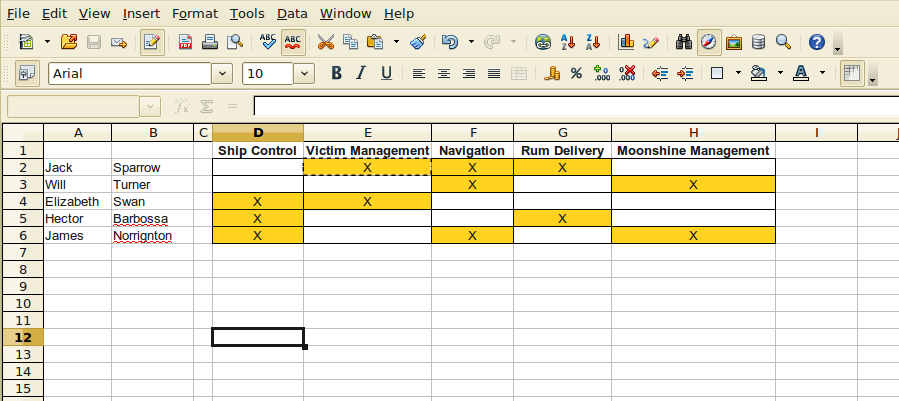This screenshot has width=899, height=401.
Task: Open the Paste options dropdown arrow
Action: pyautogui.click(x=396, y=42)
